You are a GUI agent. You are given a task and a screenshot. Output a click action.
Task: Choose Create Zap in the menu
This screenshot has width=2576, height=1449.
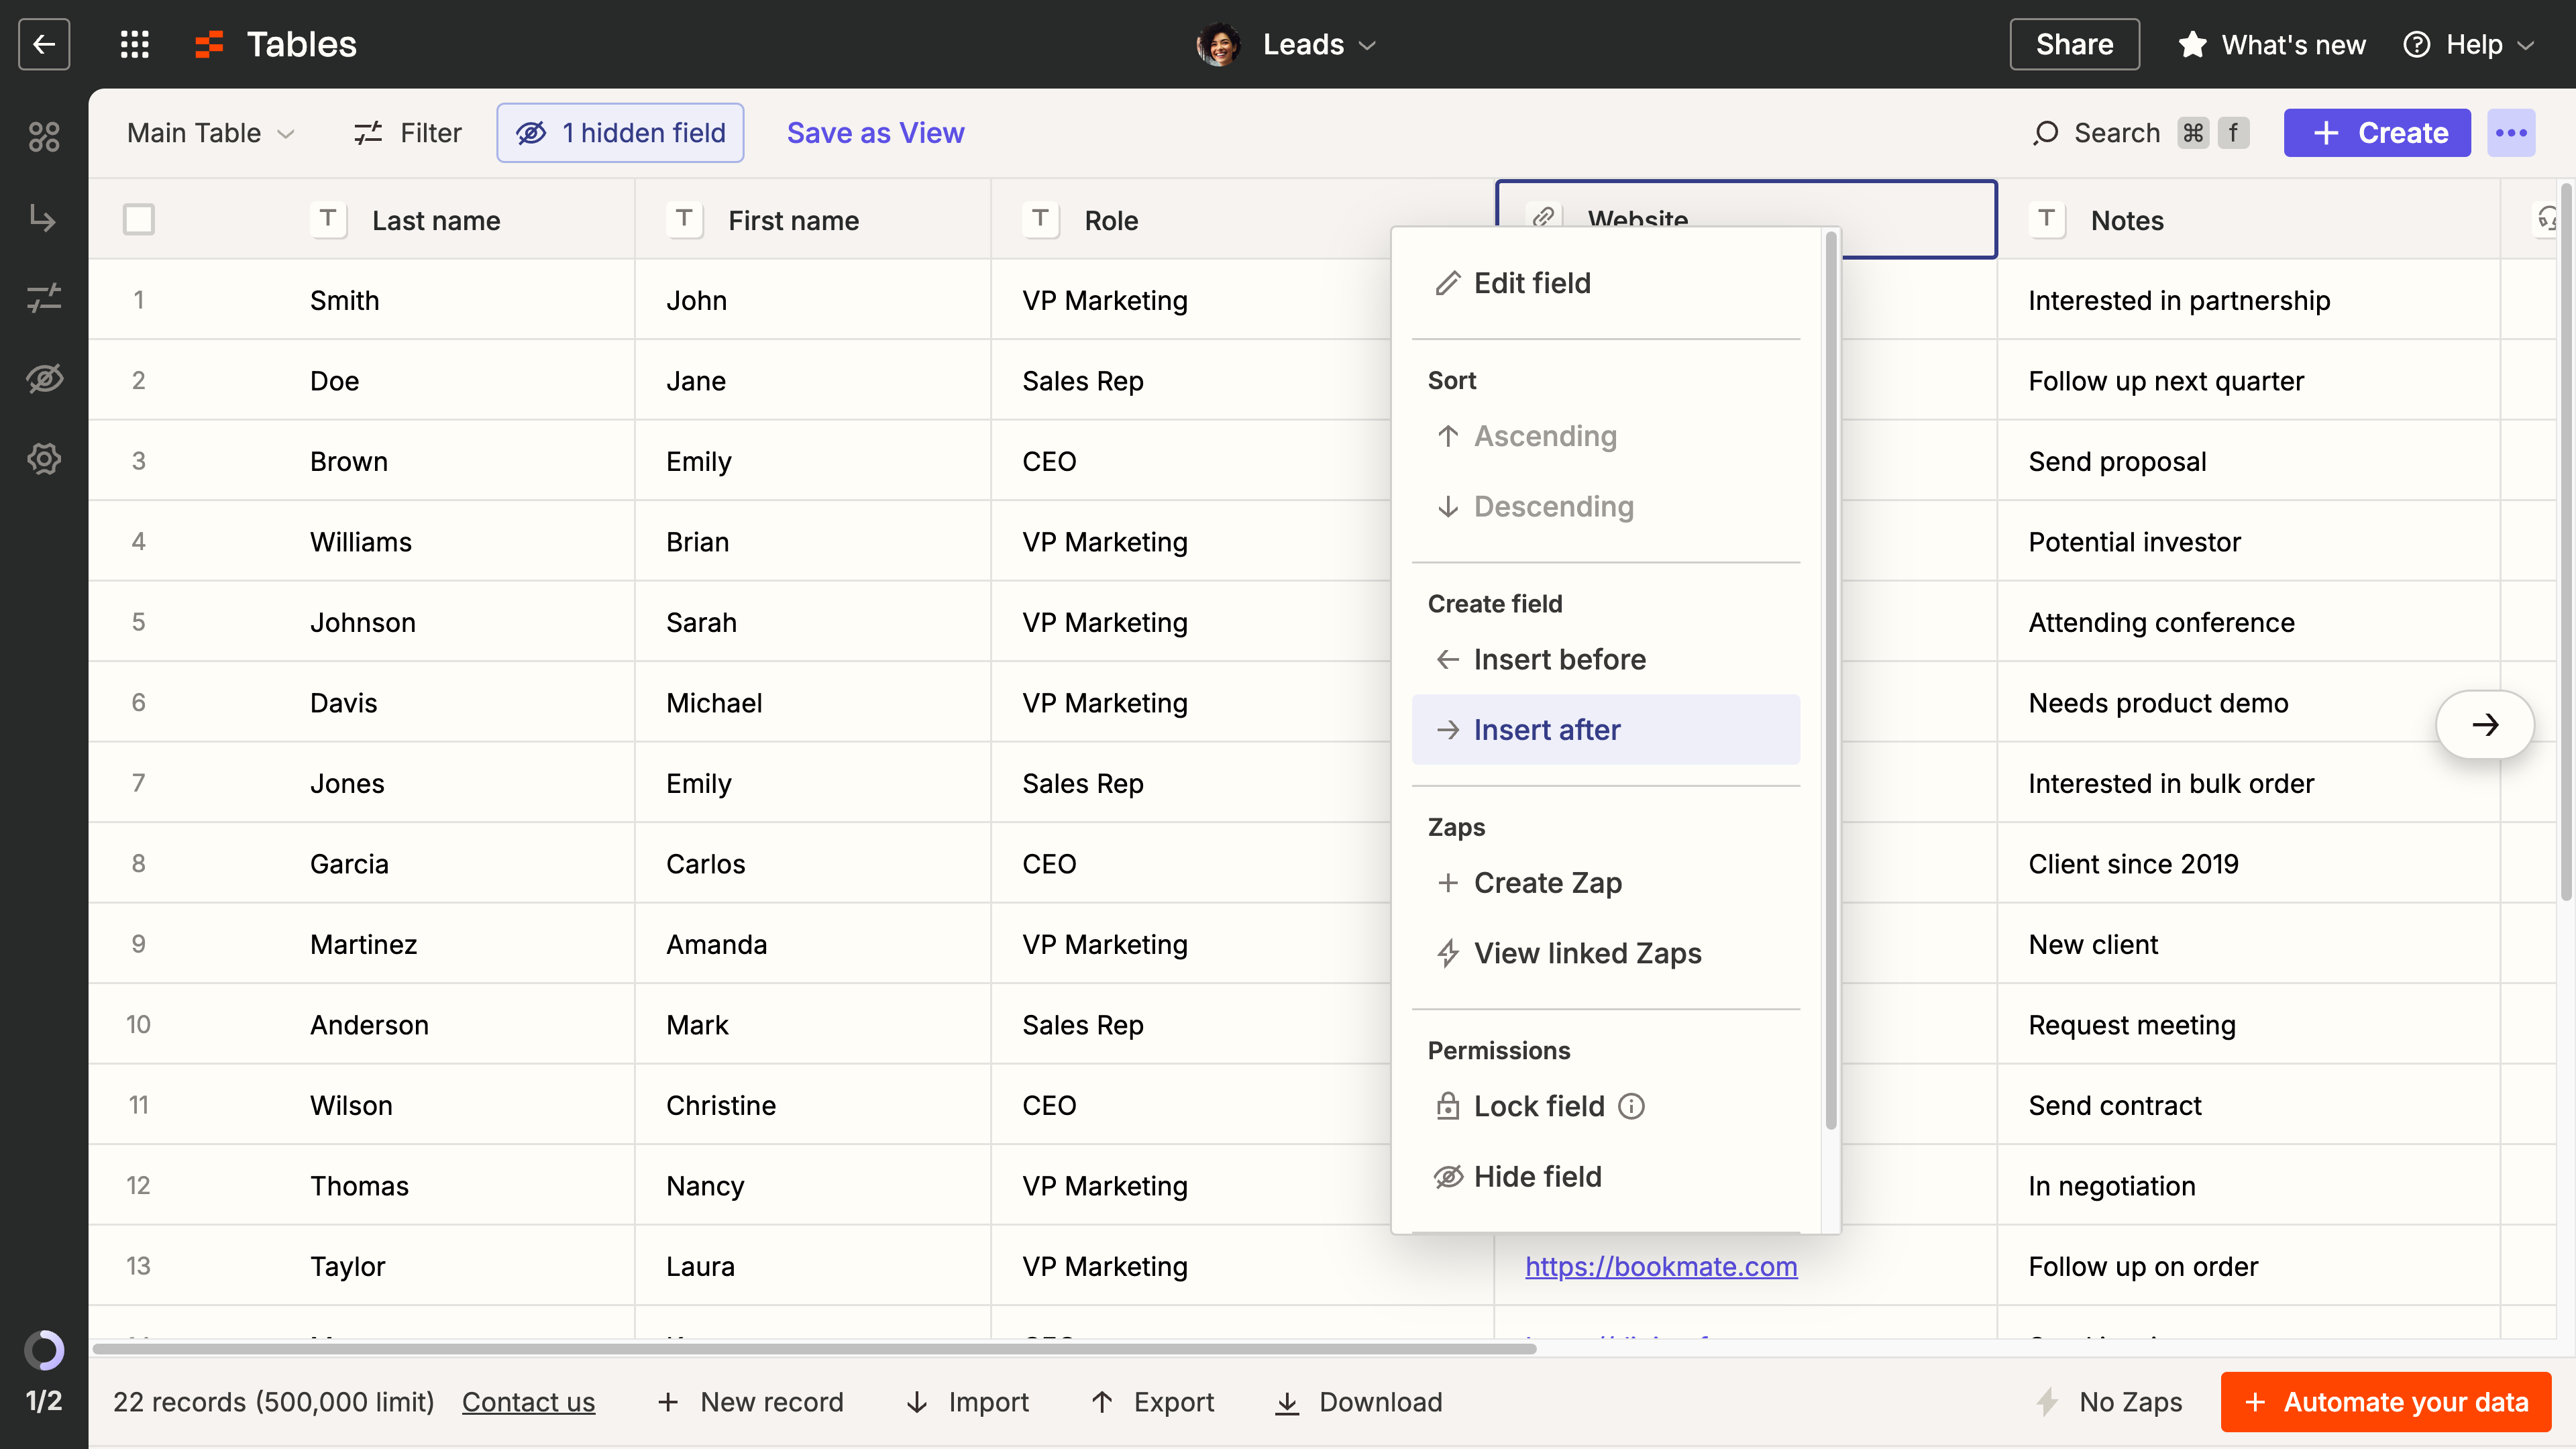1605,883
